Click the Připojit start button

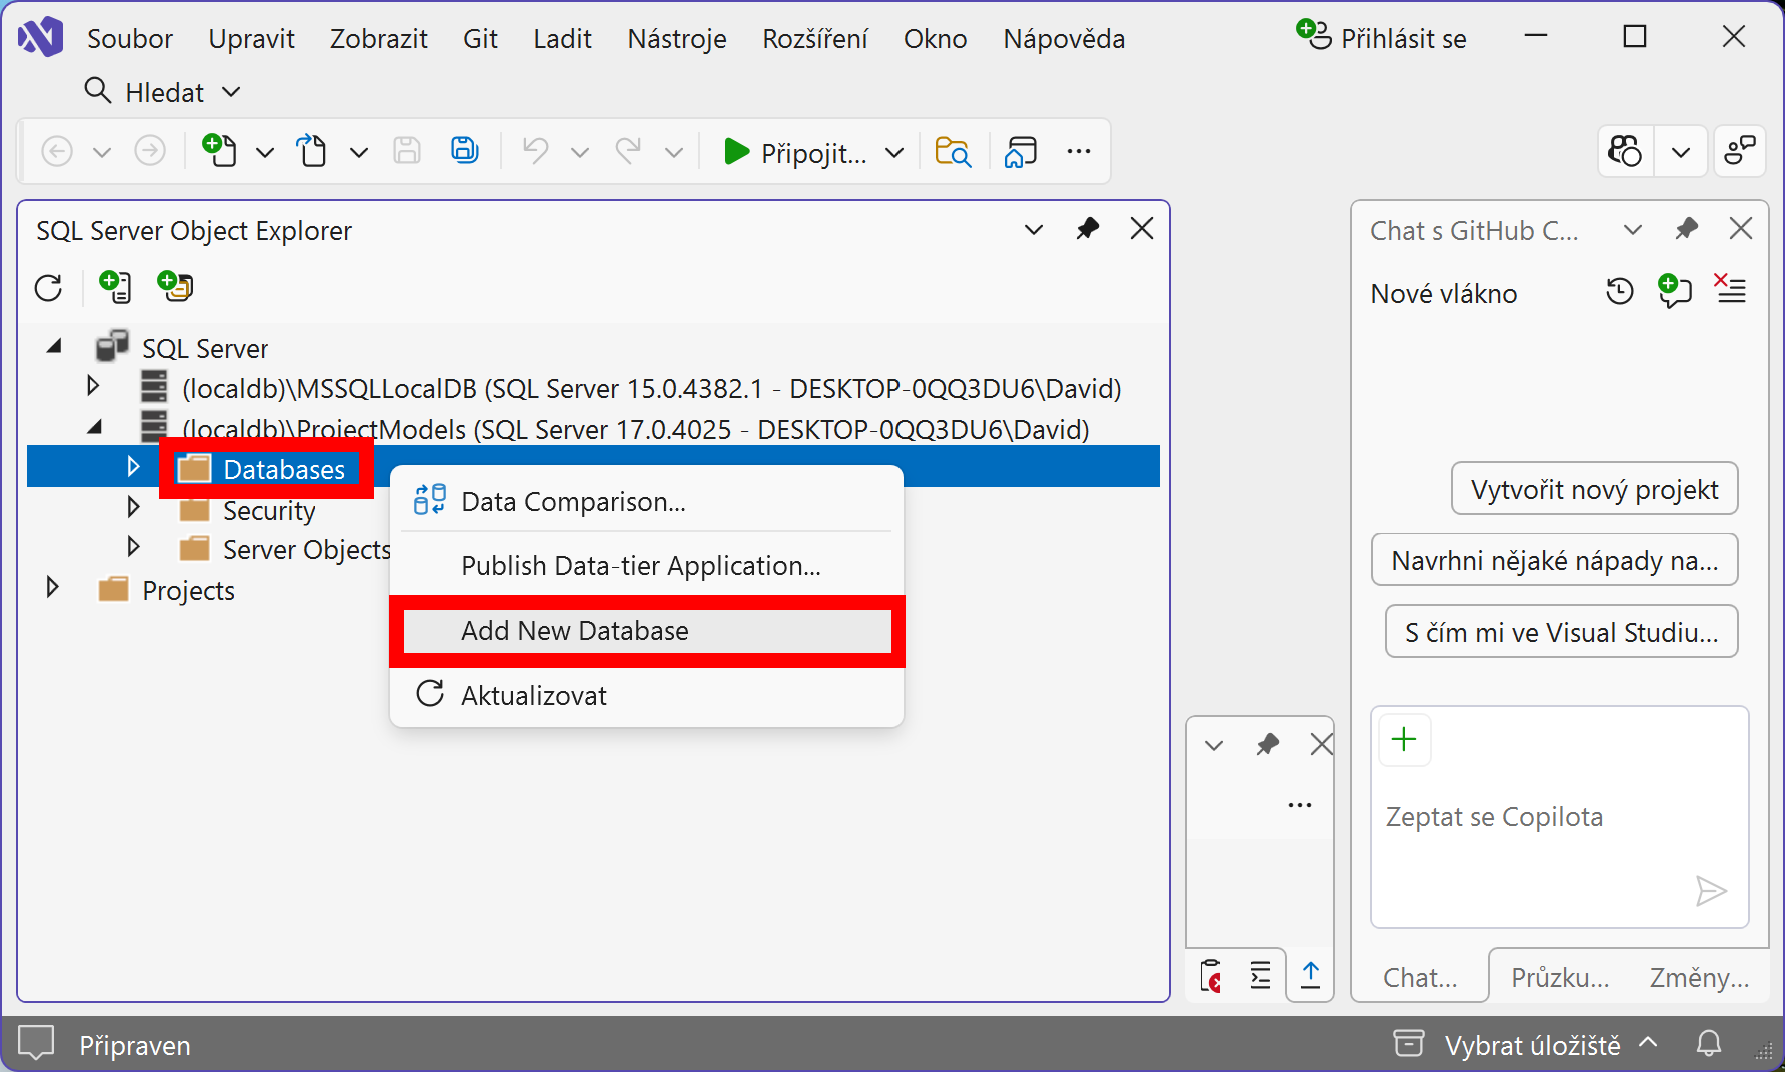(795, 153)
